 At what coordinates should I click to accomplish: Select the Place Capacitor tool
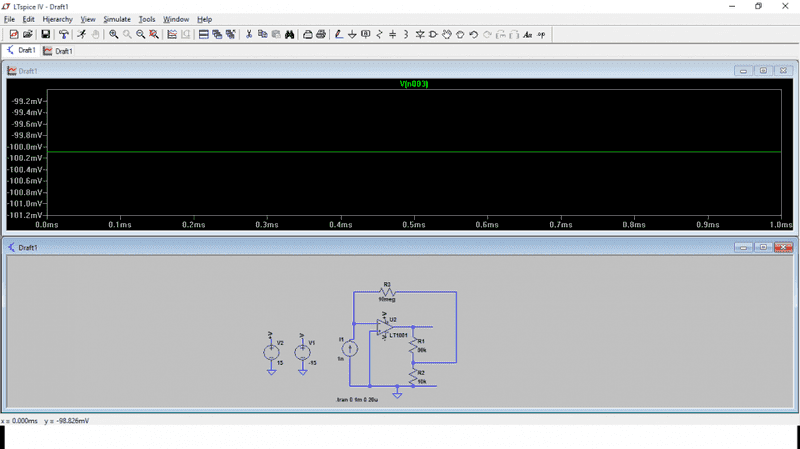click(x=392, y=34)
